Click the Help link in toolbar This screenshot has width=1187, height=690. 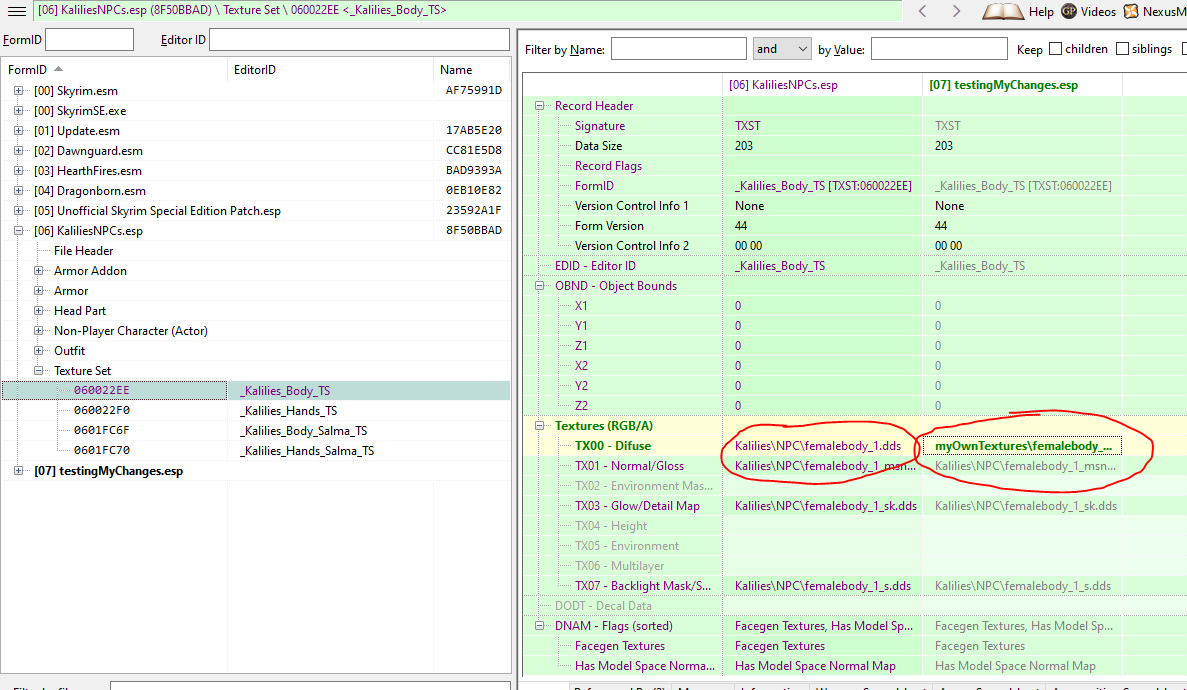pyautogui.click(x=1041, y=11)
